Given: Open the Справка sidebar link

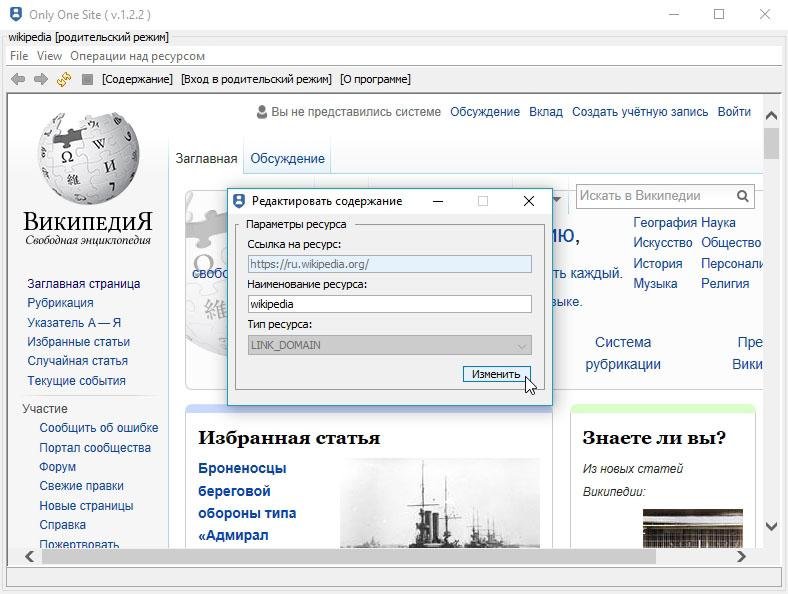Looking at the screenshot, I should [62, 525].
